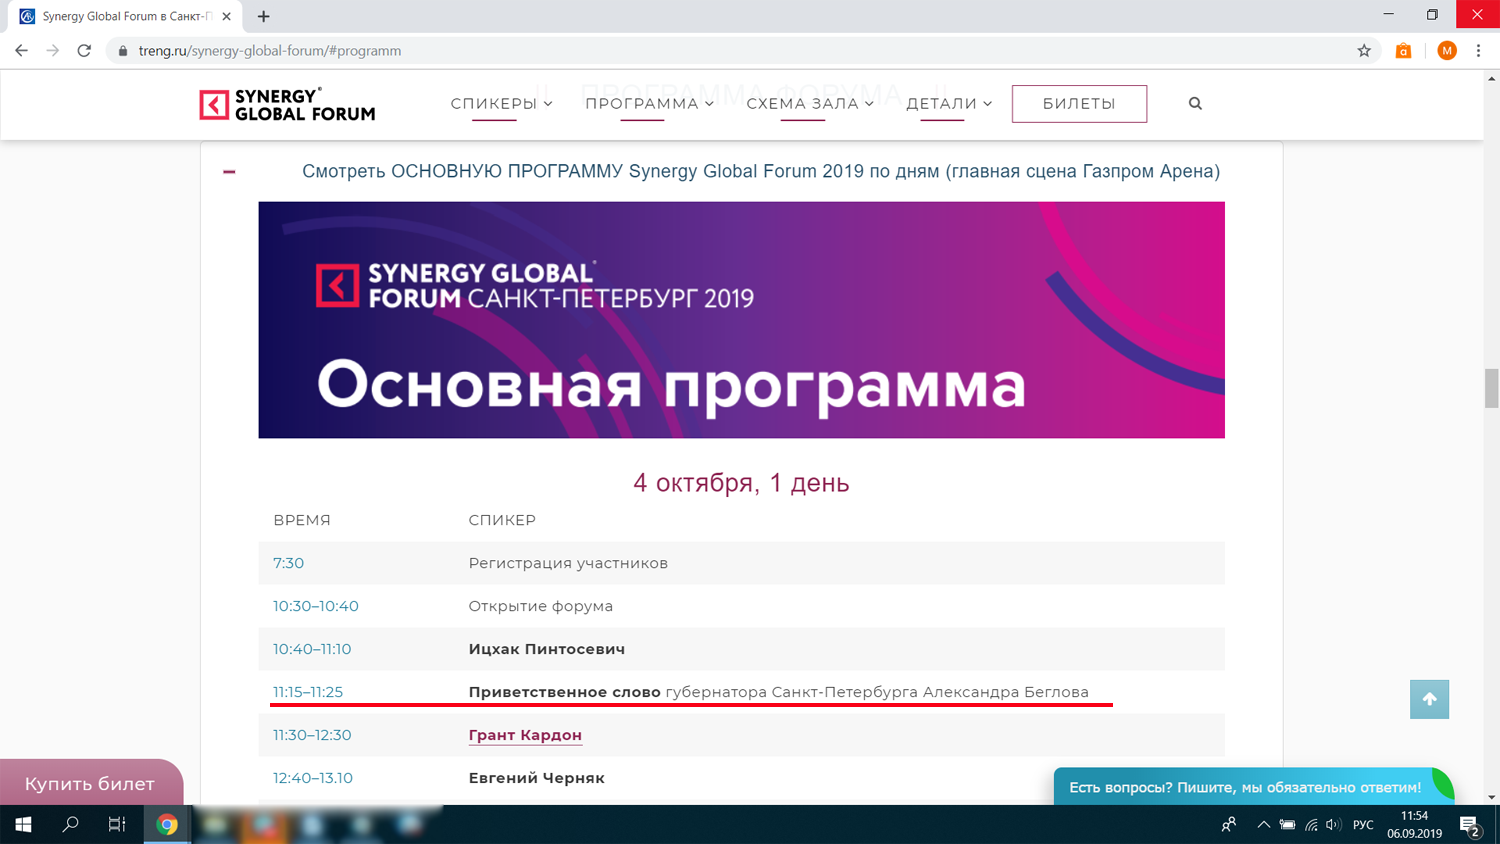Open Windows taskbar search
The height and width of the screenshot is (844, 1500).
pyautogui.click(x=70, y=824)
